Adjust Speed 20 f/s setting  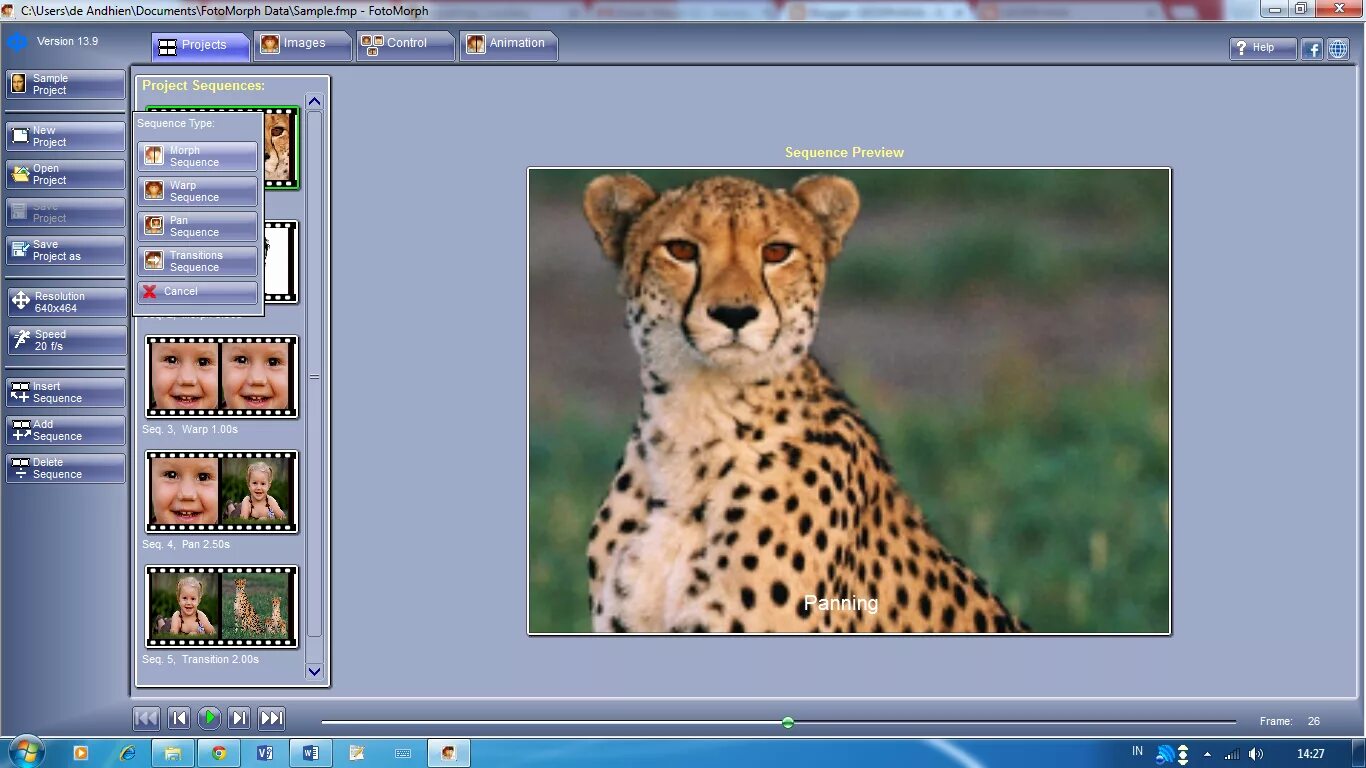coord(66,340)
